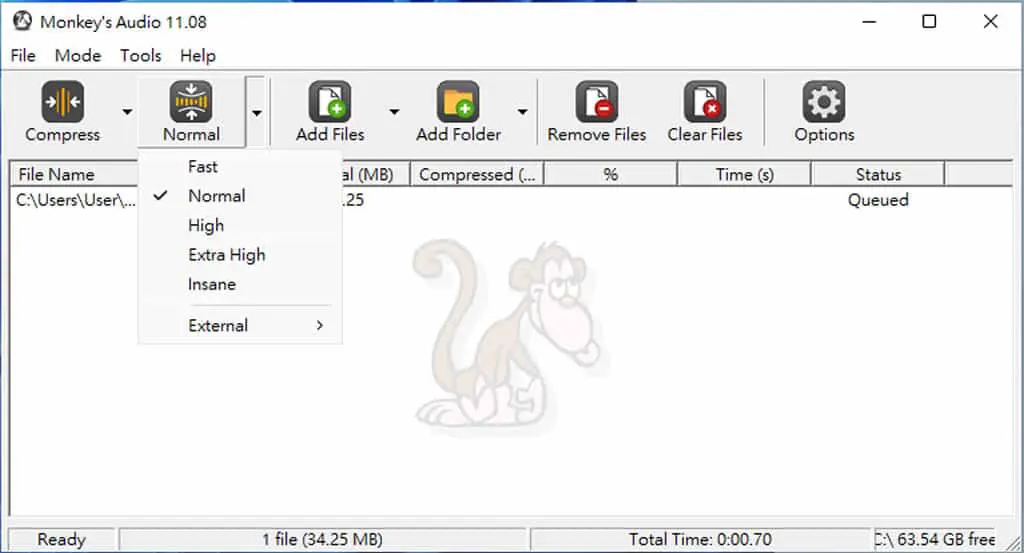Expand the External submenu

tap(240, 325)
